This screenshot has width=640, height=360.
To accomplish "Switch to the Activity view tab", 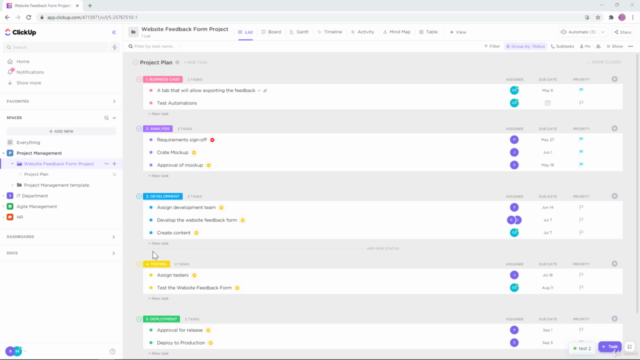I will coord(362,32).
